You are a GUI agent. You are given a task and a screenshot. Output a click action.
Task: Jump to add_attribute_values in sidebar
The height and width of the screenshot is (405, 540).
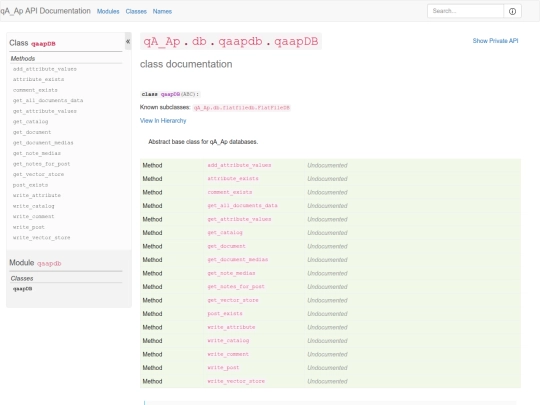(x=45, y=69)
